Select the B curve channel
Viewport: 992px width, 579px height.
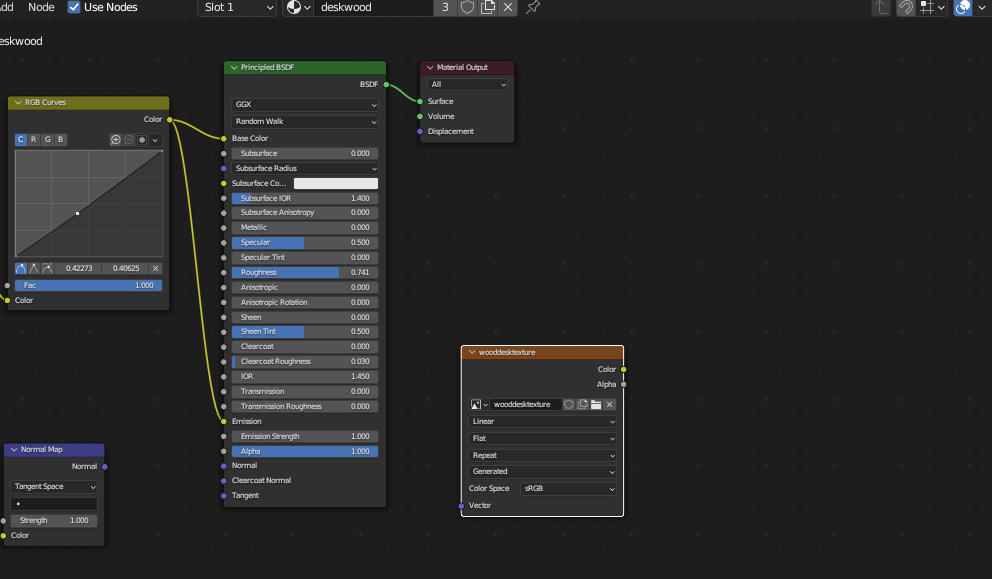pos(61,139)
